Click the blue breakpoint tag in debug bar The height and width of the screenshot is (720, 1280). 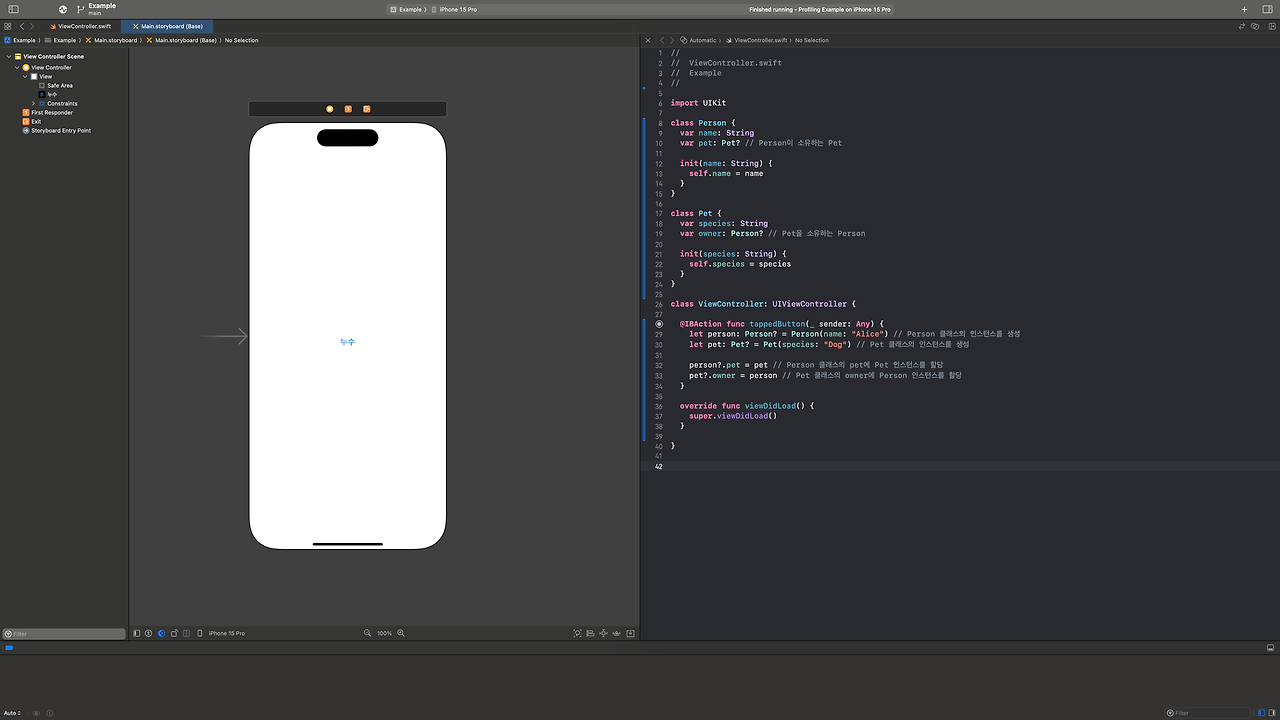coord(10,648)
